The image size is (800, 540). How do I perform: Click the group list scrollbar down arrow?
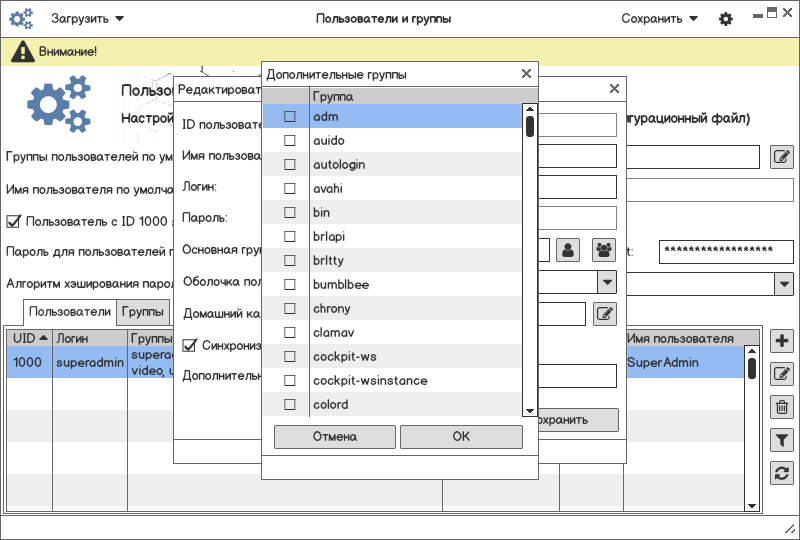point(530,410)
